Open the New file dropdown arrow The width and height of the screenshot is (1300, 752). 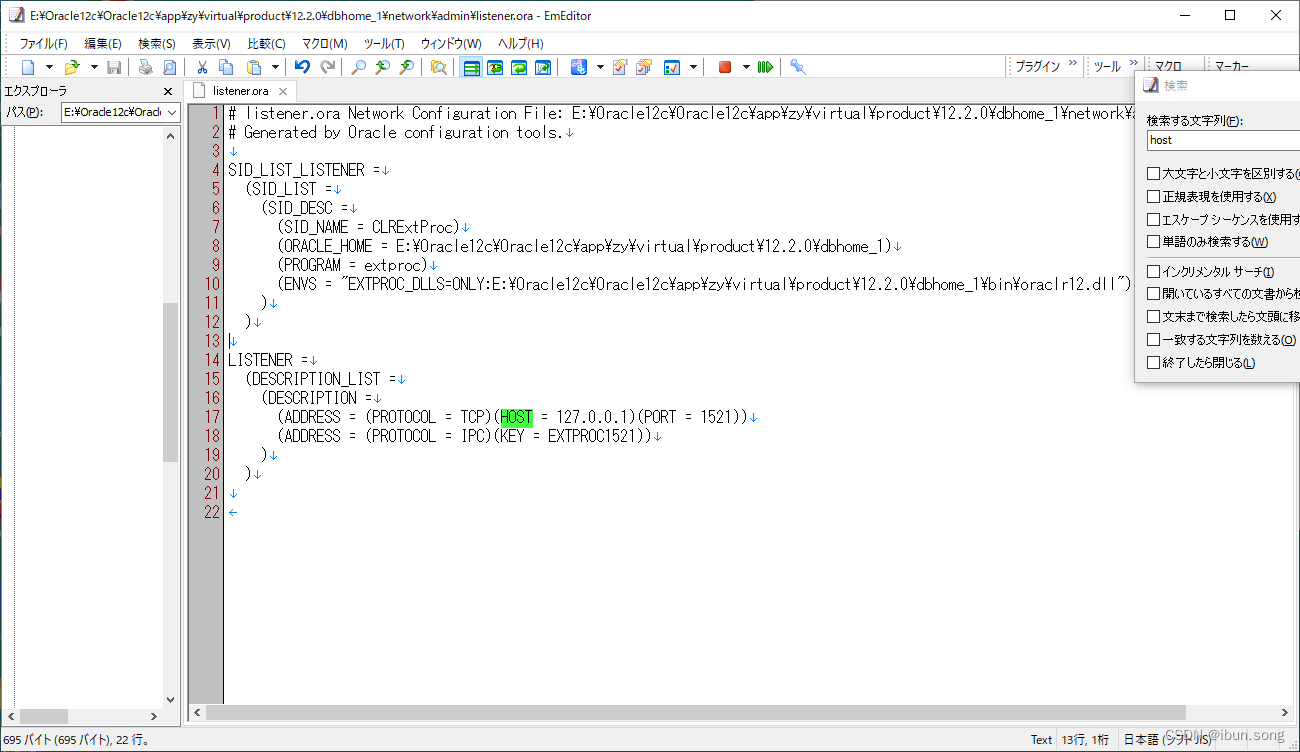click(x=51, y=67)
